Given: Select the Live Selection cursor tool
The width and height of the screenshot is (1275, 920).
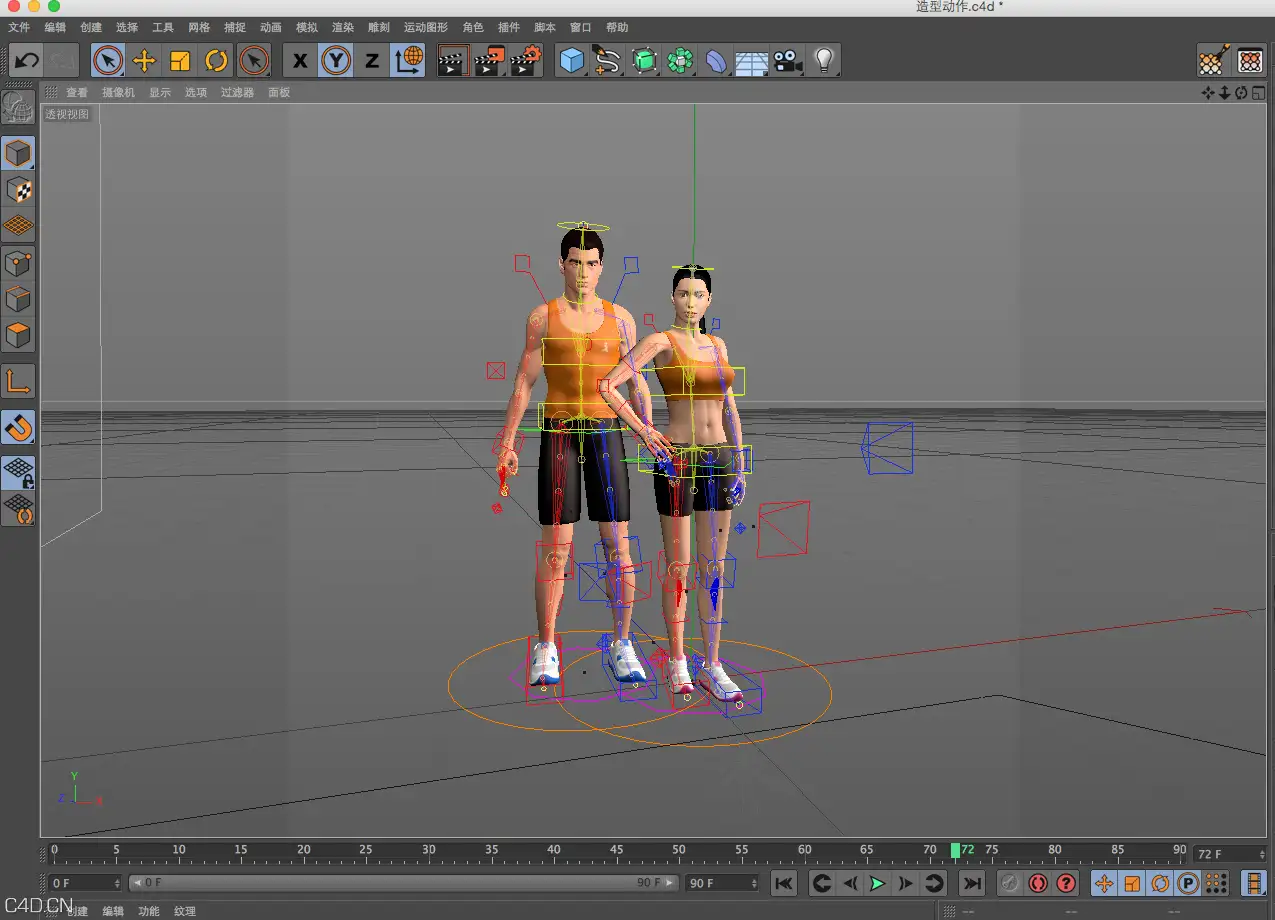Looking at the screenshot, I should [108, 61].
